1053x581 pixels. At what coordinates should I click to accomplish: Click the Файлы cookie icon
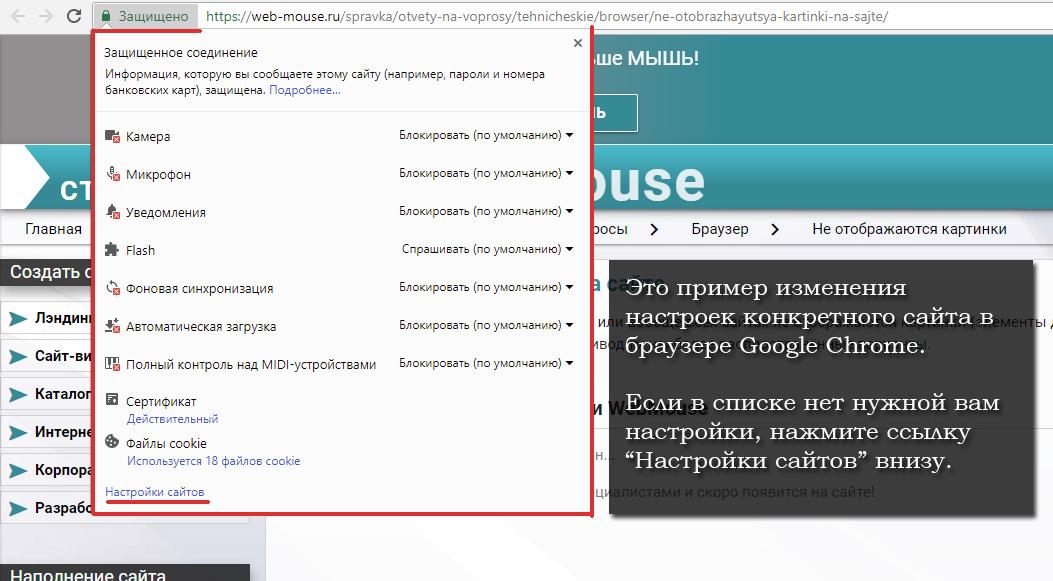pyautogui.click(x=112, y=442)
